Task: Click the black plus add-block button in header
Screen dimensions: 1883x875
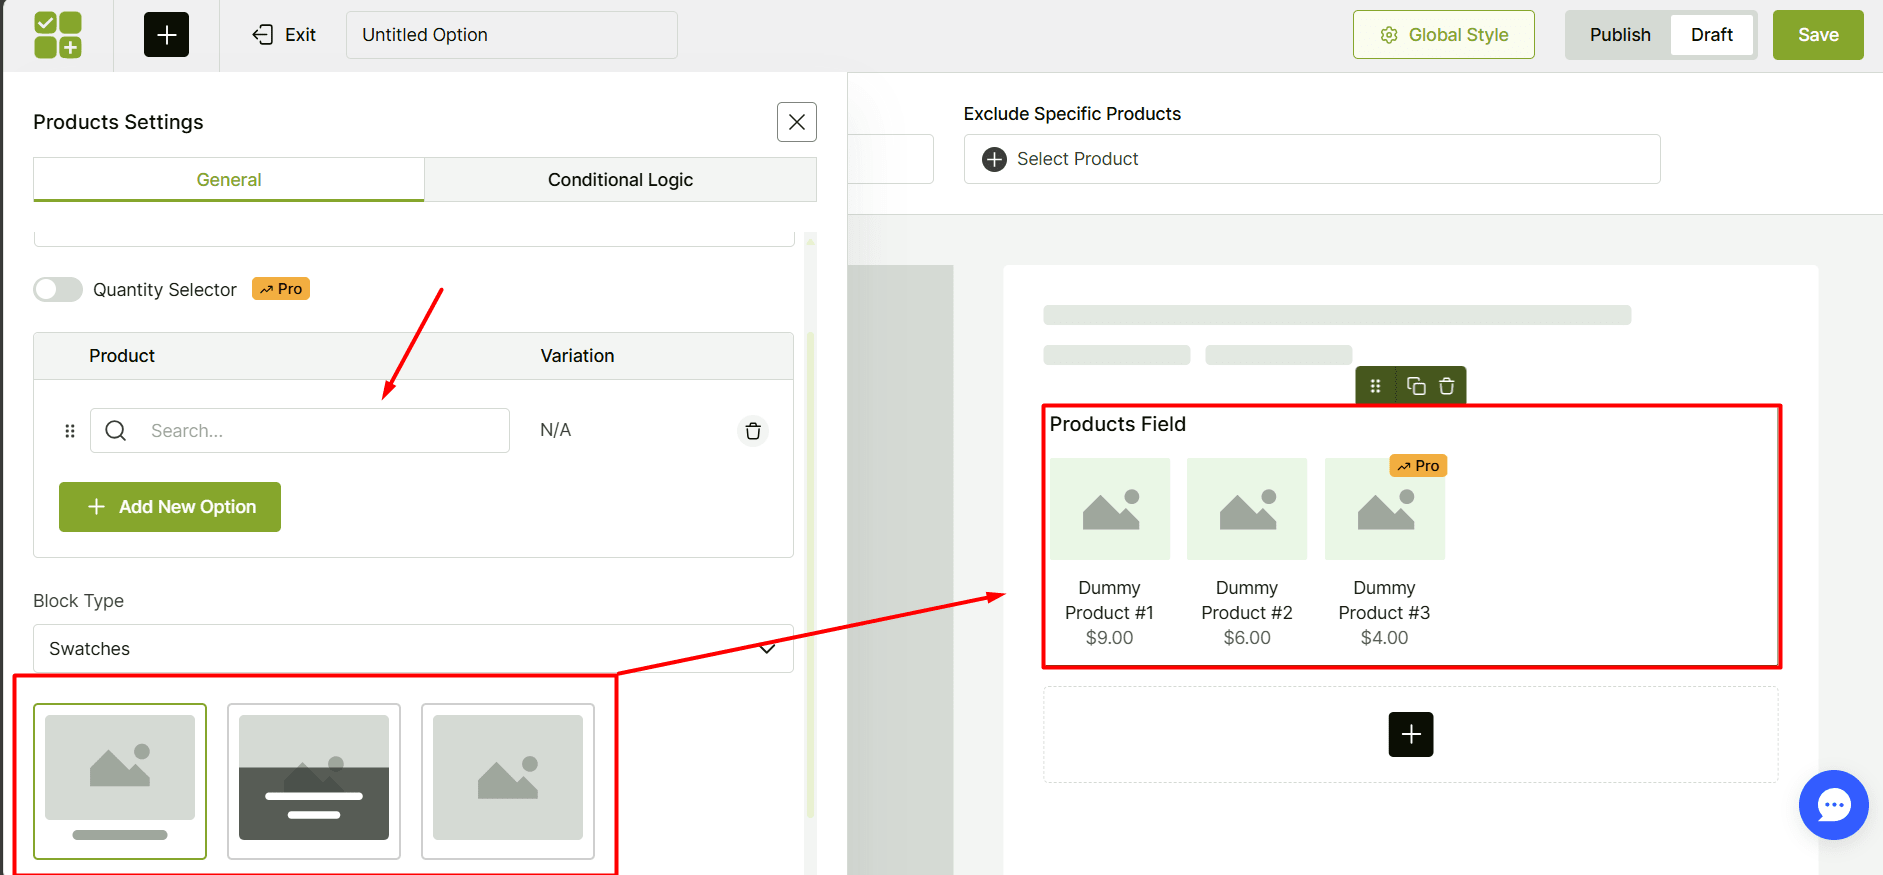Action: point(166,35)
